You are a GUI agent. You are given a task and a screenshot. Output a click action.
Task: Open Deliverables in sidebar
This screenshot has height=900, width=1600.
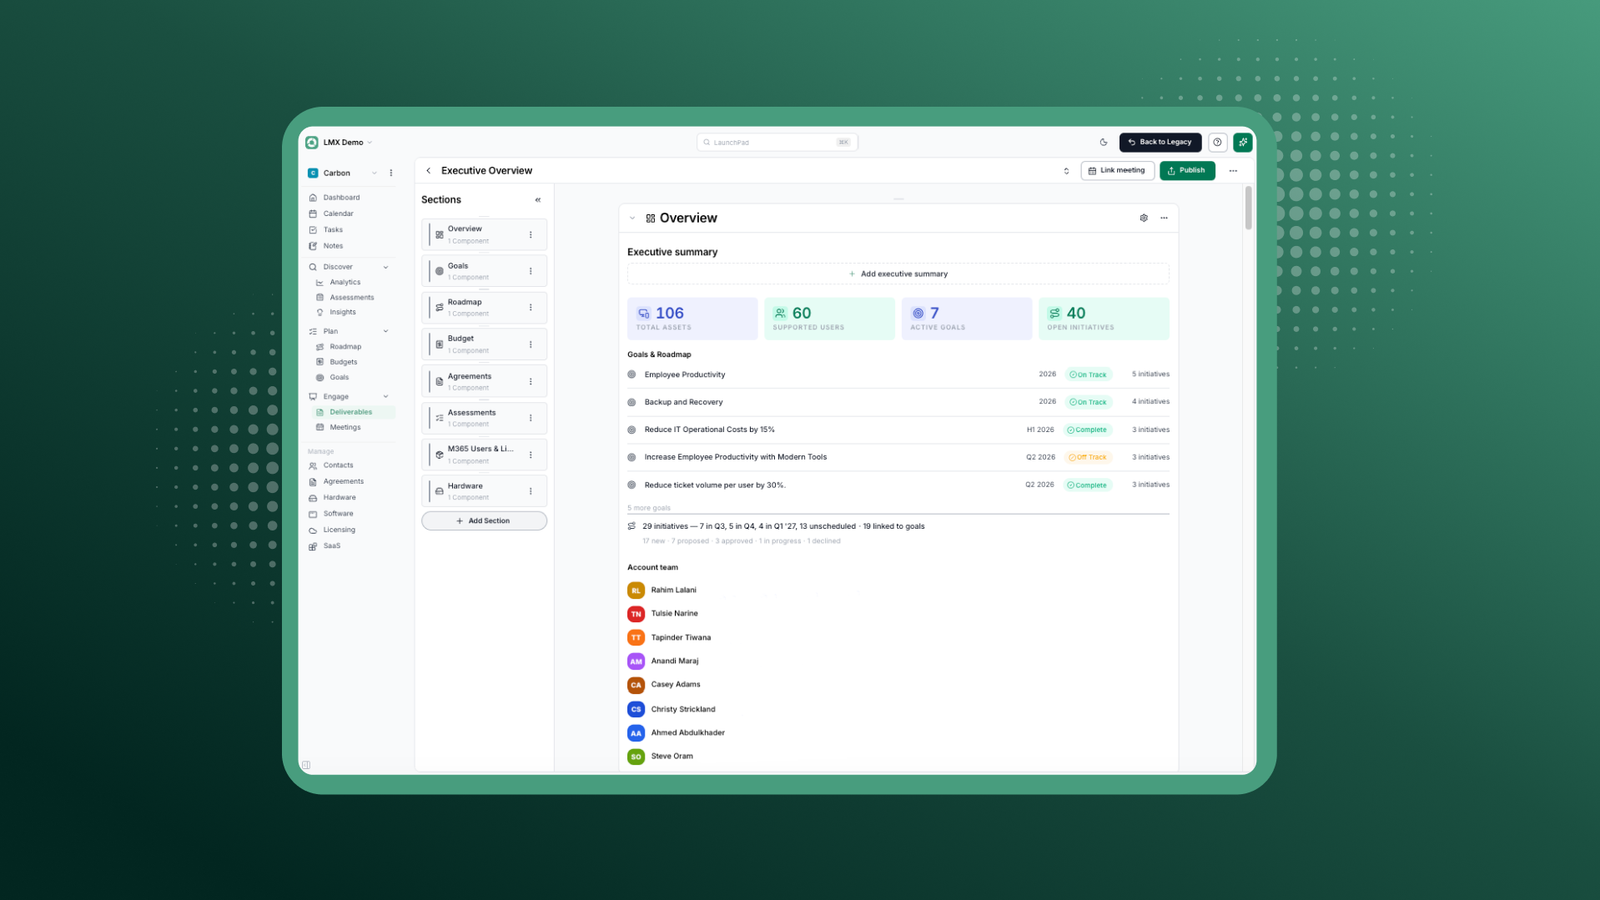tap(351, 412)
